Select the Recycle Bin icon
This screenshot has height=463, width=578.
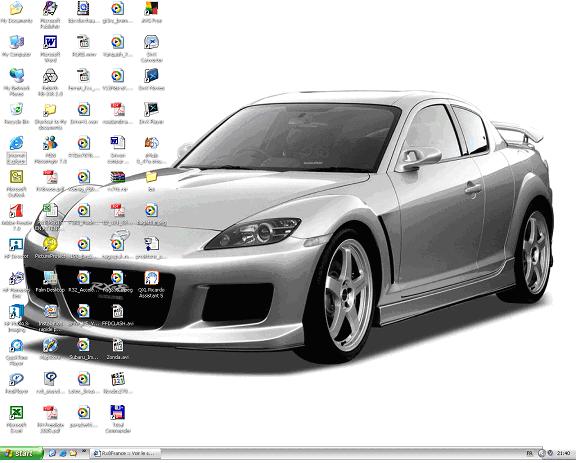pyautogui.click(x=16, y=109)
